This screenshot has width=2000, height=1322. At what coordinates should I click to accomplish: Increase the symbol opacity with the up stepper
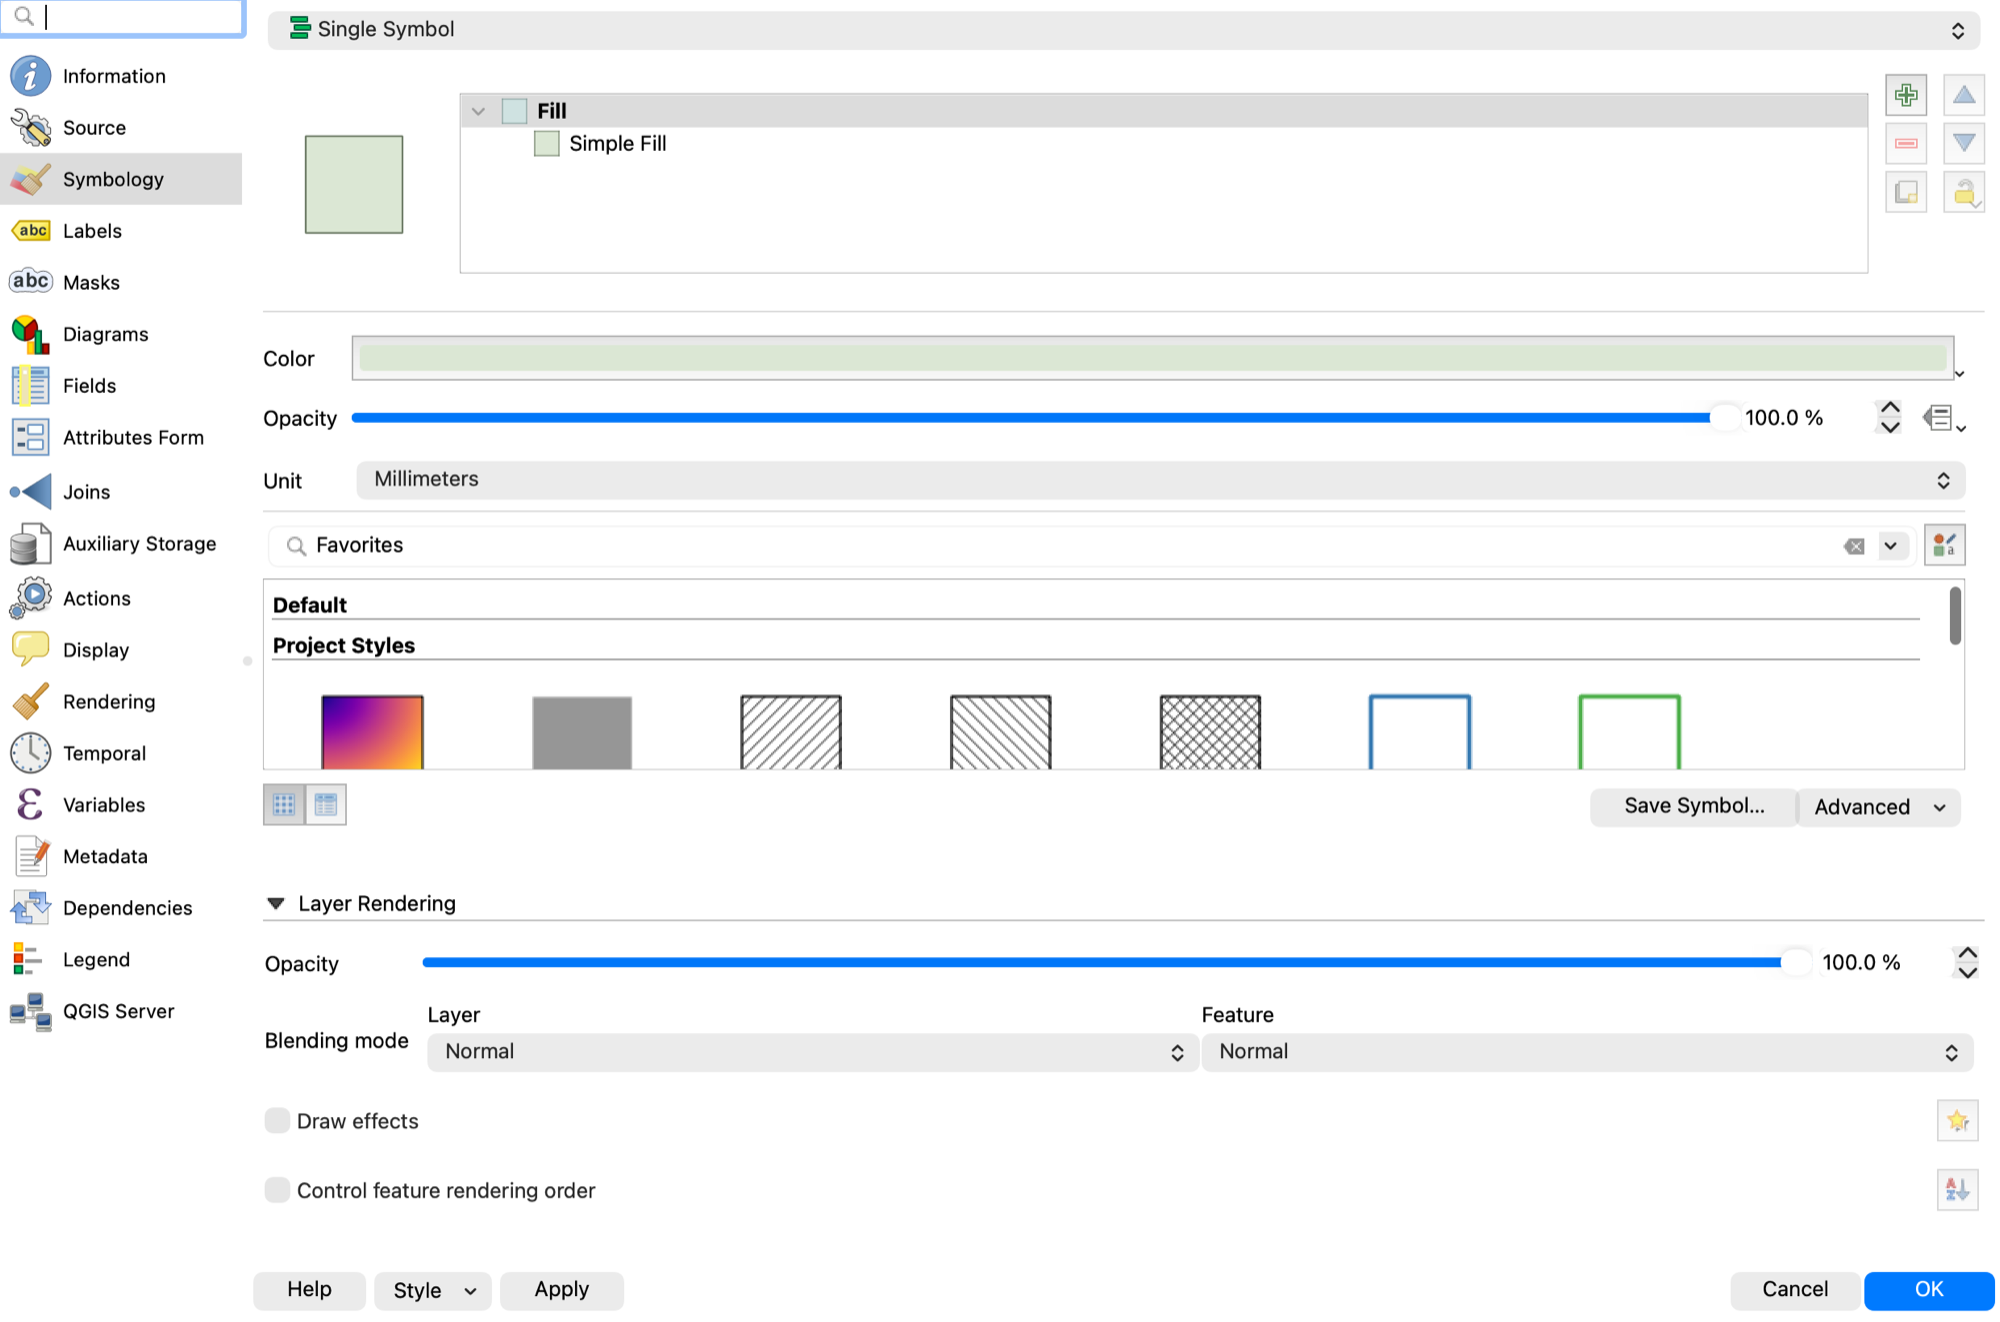(1889, 408)
